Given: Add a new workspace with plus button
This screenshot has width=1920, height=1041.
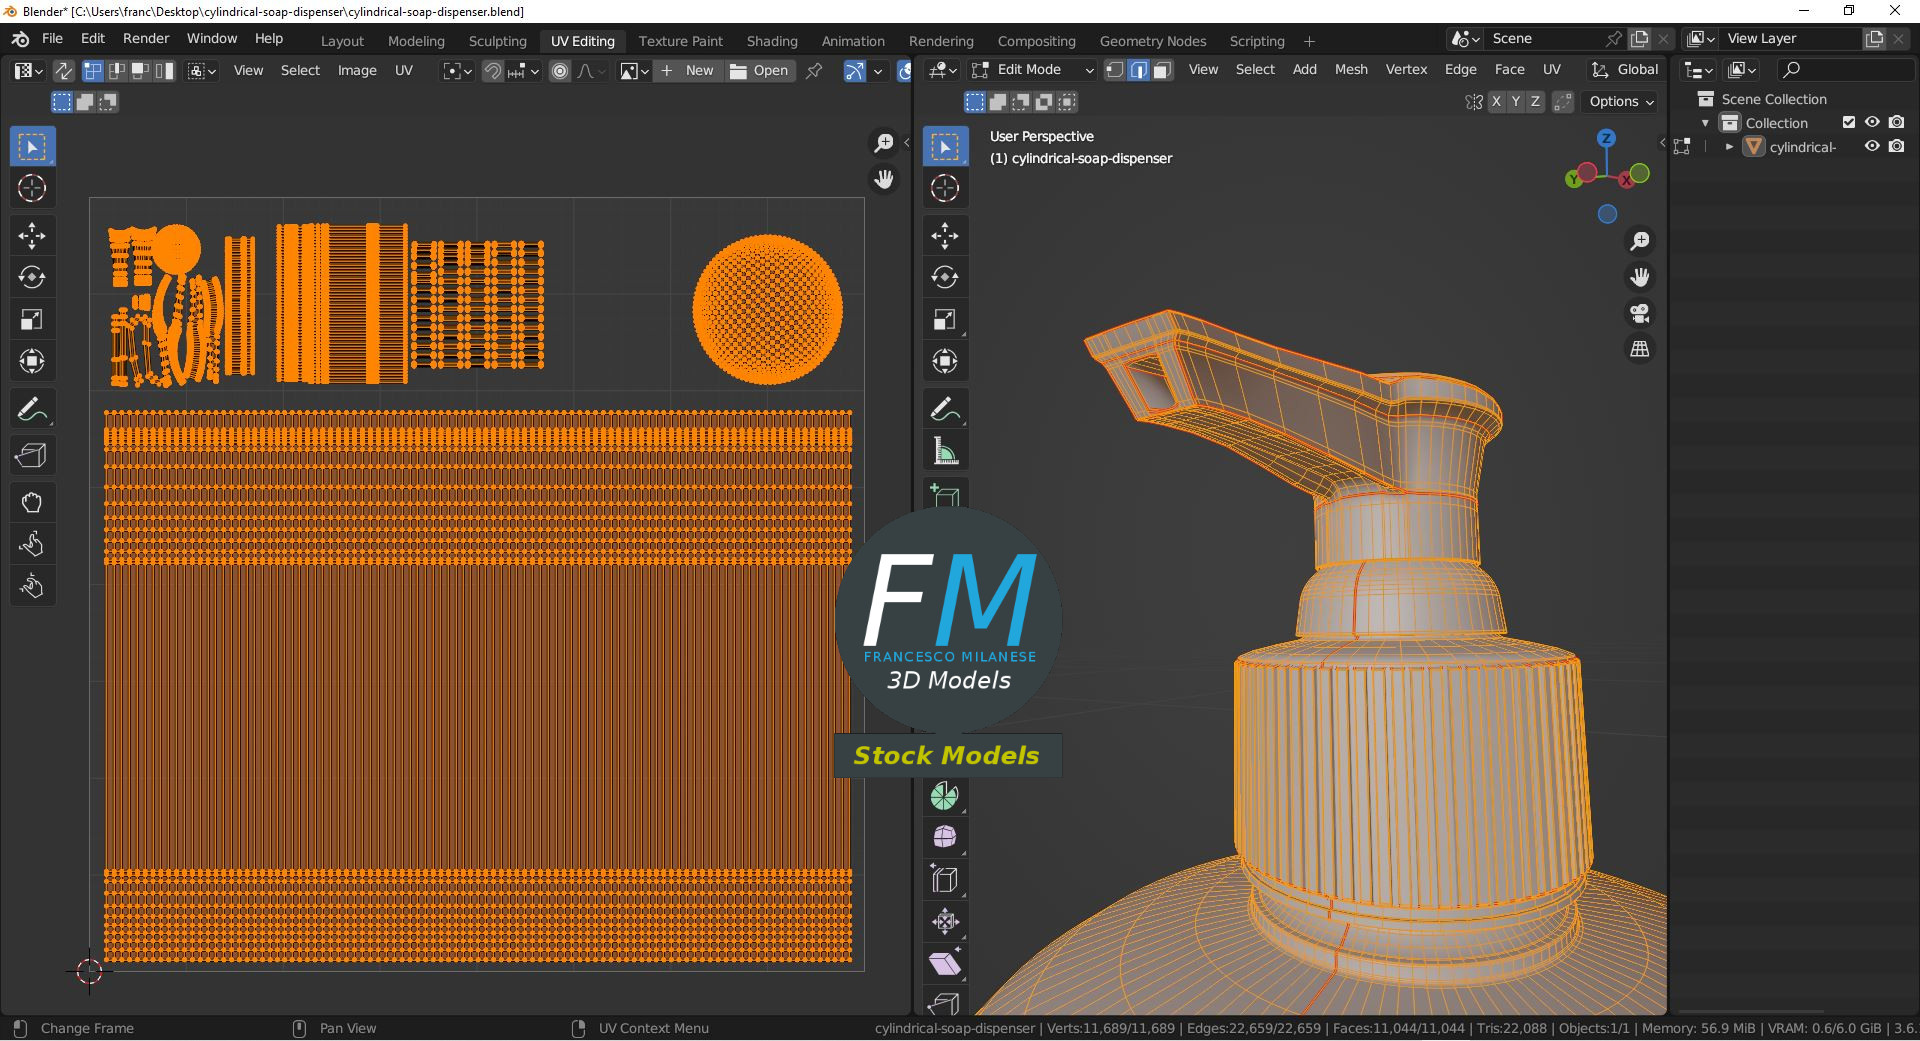Looking at the screenshot, I should (1309, 41).
